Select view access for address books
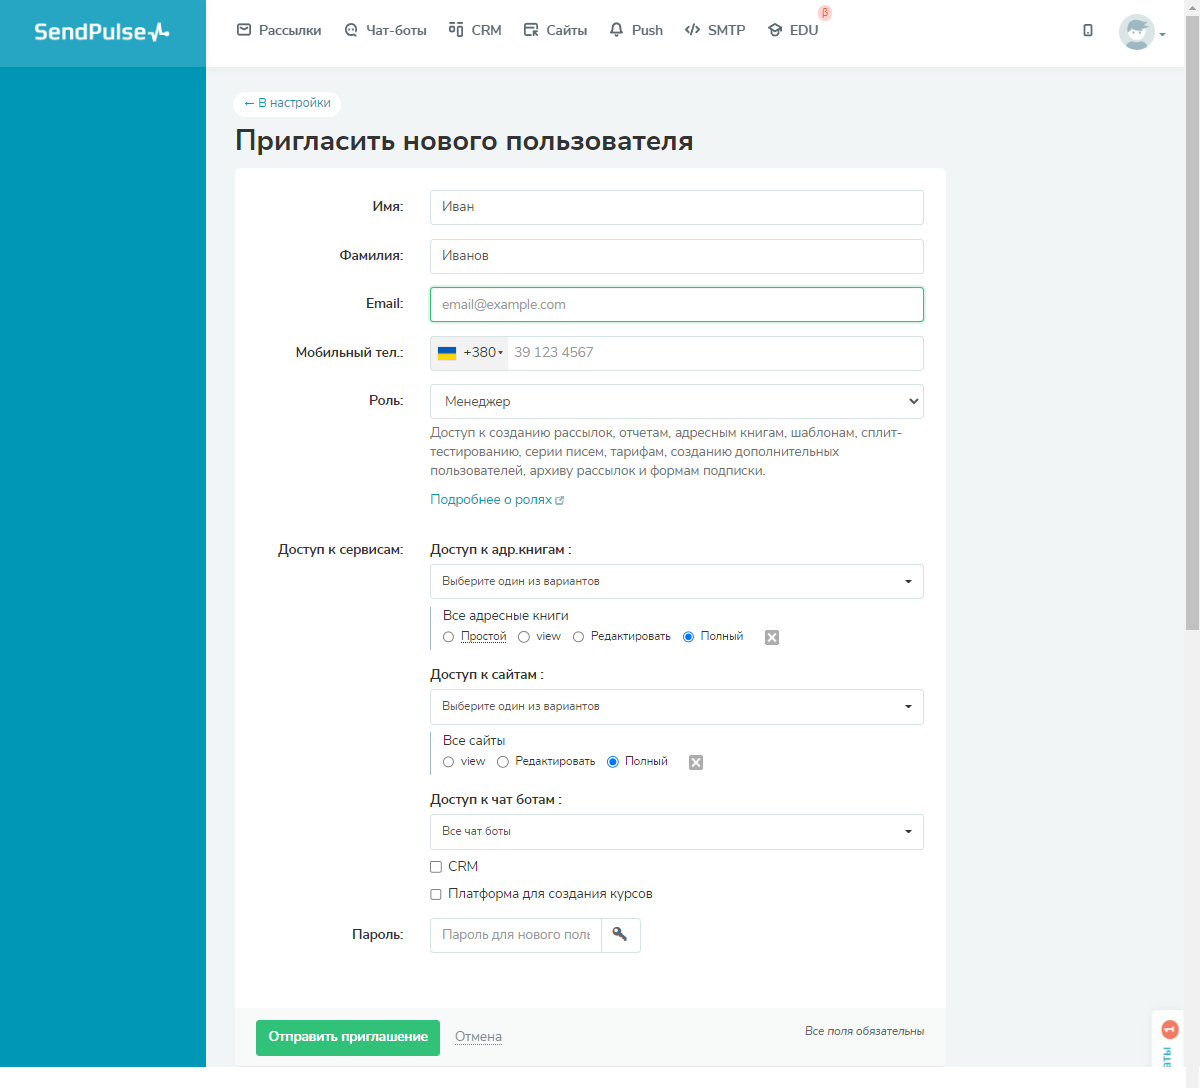 [524, 637]
